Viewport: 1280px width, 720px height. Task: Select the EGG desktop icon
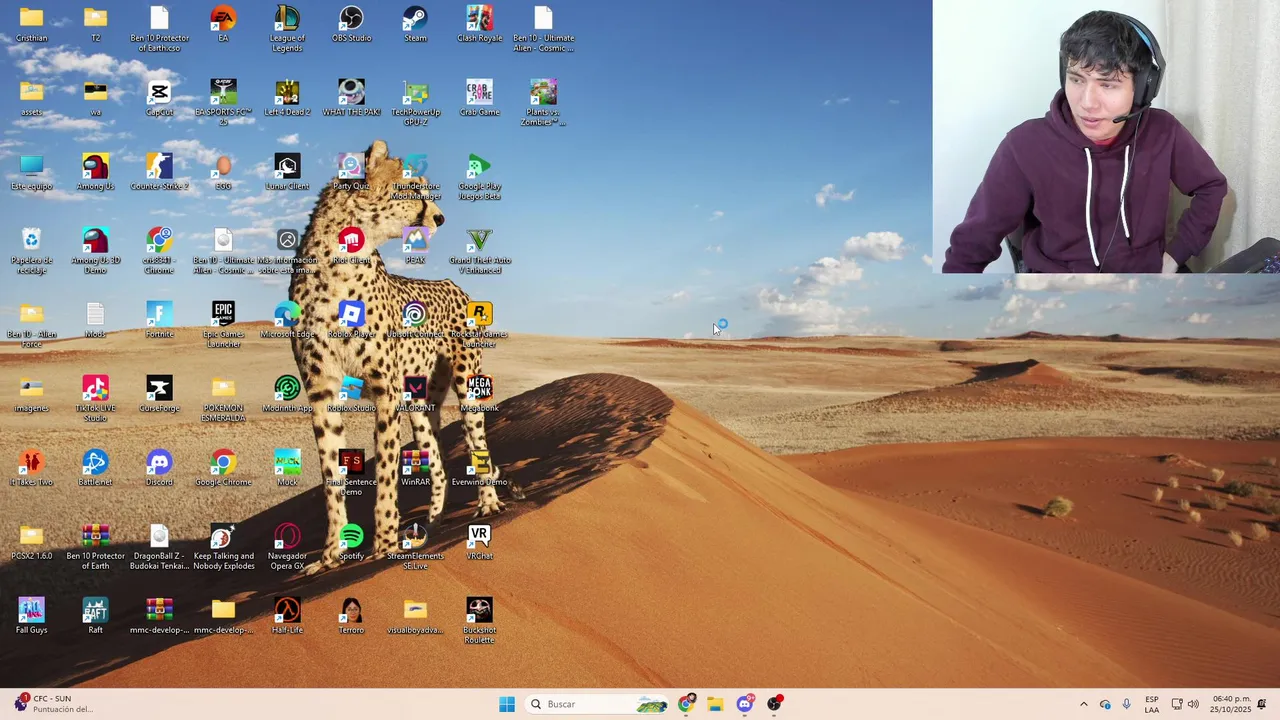[223, 172]
